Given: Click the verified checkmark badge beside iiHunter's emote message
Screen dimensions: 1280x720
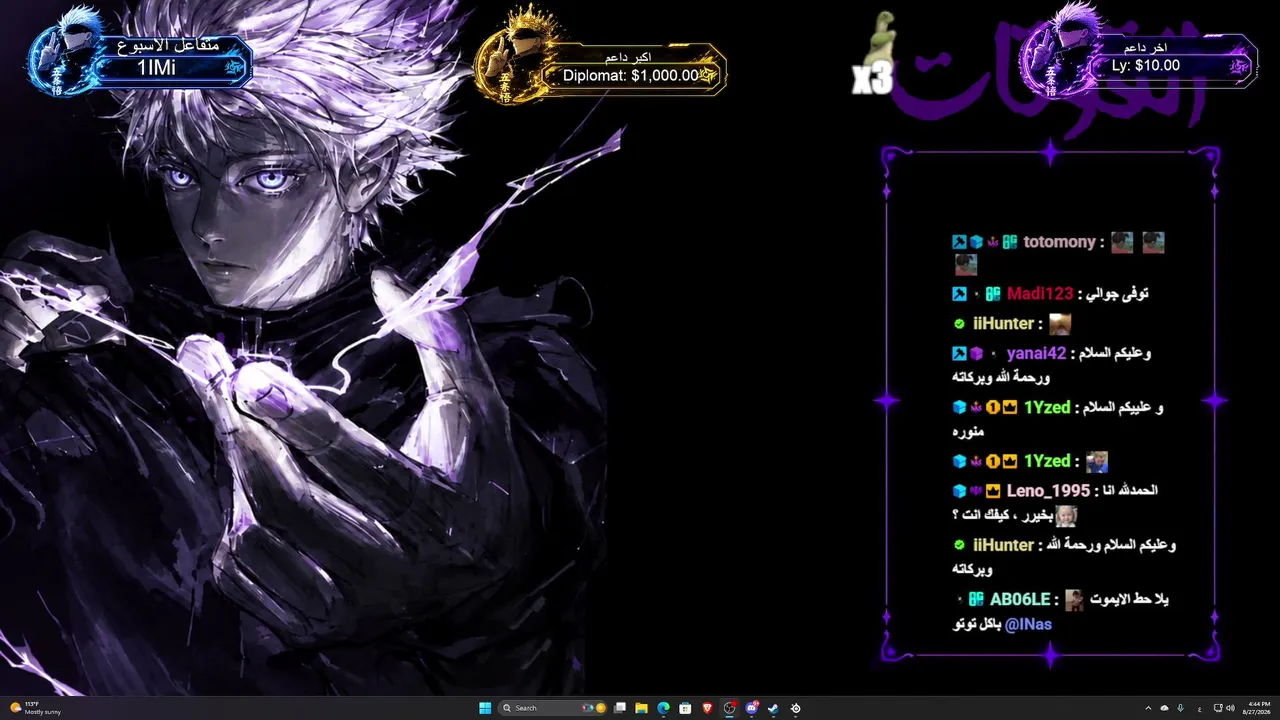Looking at the screenshot, I should [959, 324].
